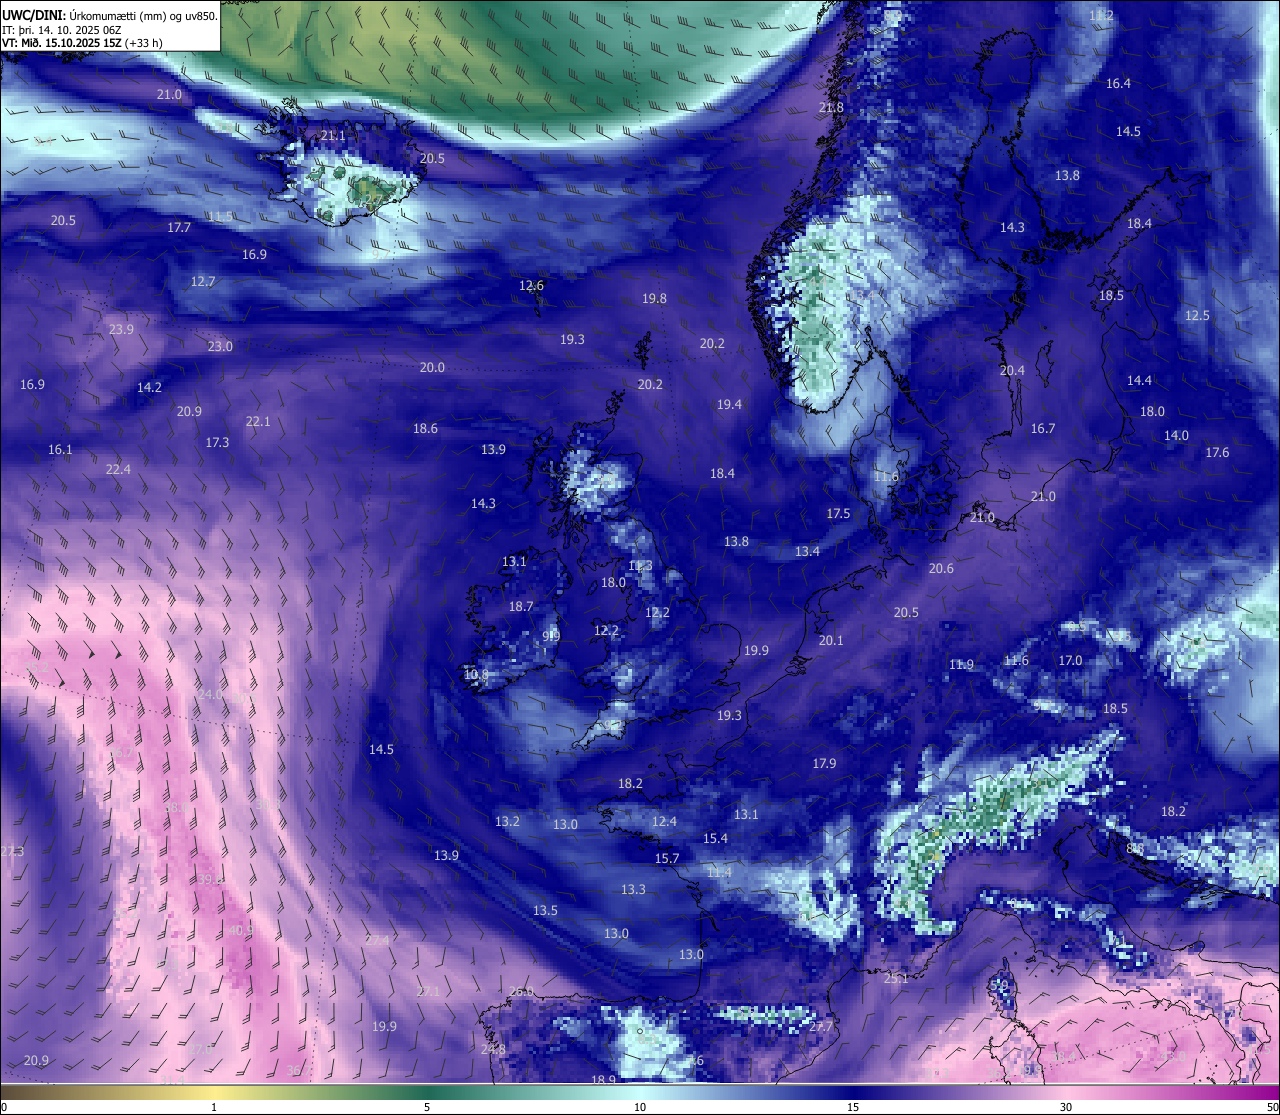This screenshot has width=1280, height=1115.
Task: Click the map value '18.7' over Ireland
Action: point(521,607)
